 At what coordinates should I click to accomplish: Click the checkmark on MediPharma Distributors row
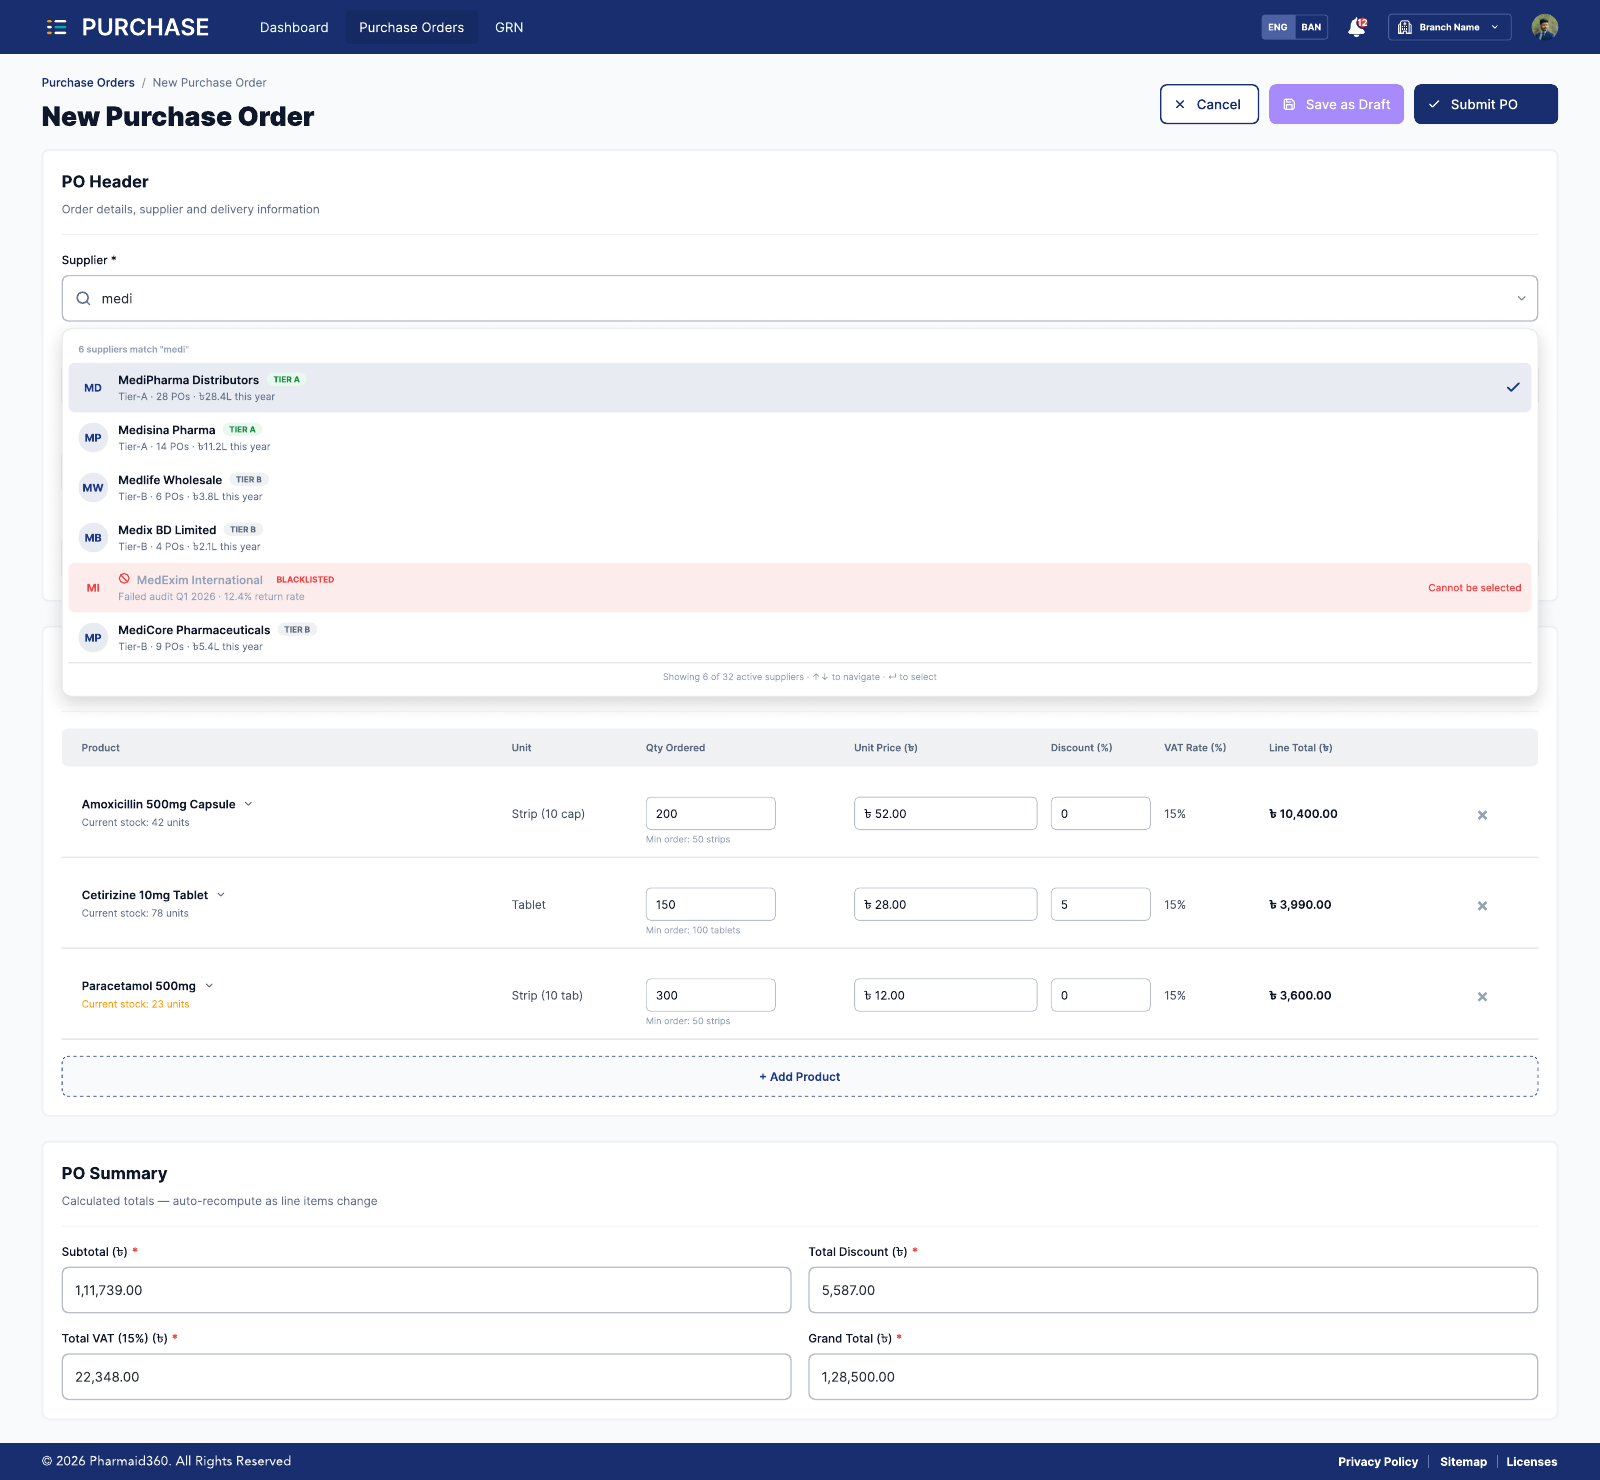tap(1513, 387)
